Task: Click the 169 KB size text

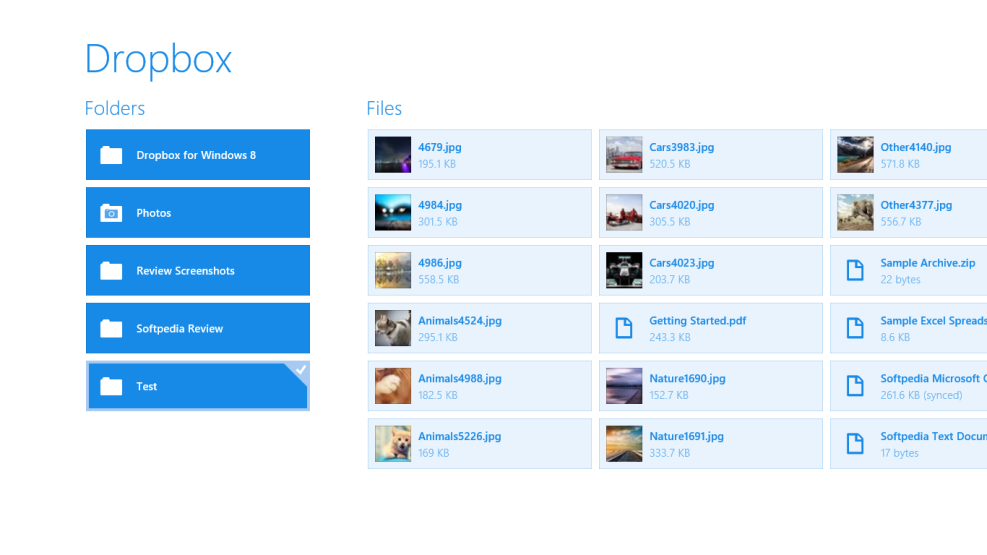Action: [x=434, y=453]
